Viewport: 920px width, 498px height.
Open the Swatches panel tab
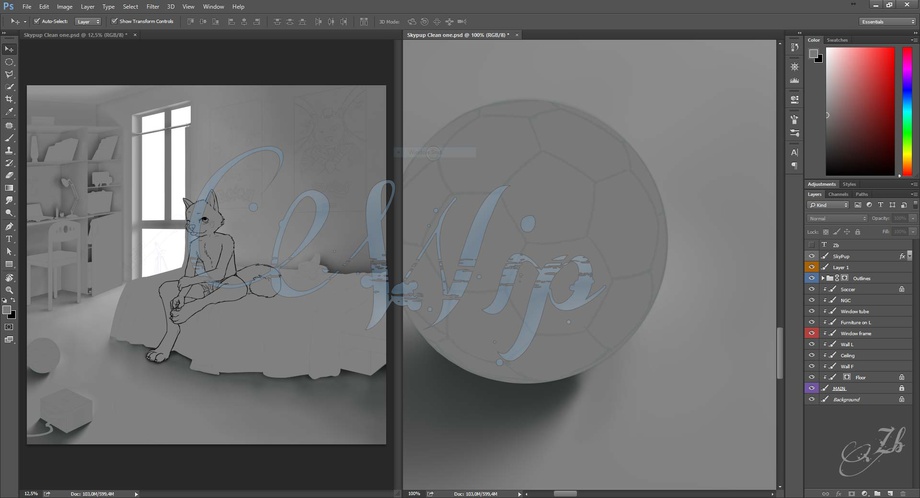tap(837, 40)
